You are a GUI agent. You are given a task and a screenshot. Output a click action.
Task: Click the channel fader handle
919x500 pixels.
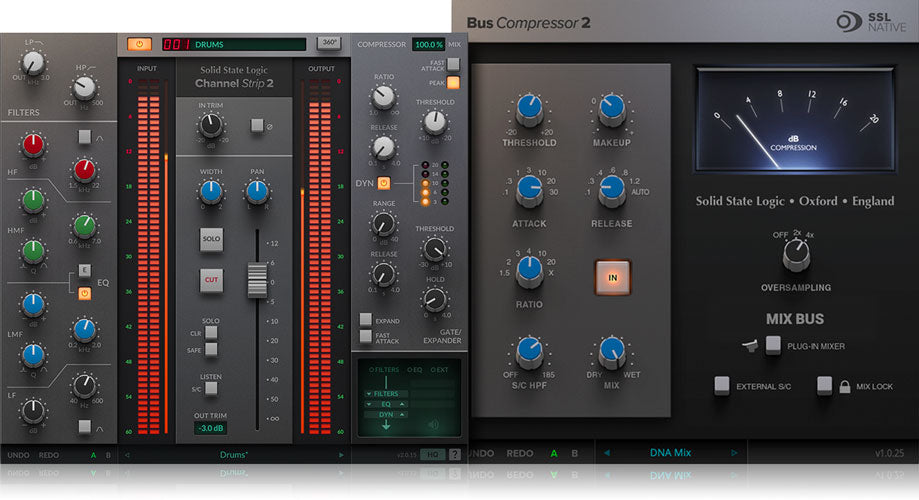point(257,280)
